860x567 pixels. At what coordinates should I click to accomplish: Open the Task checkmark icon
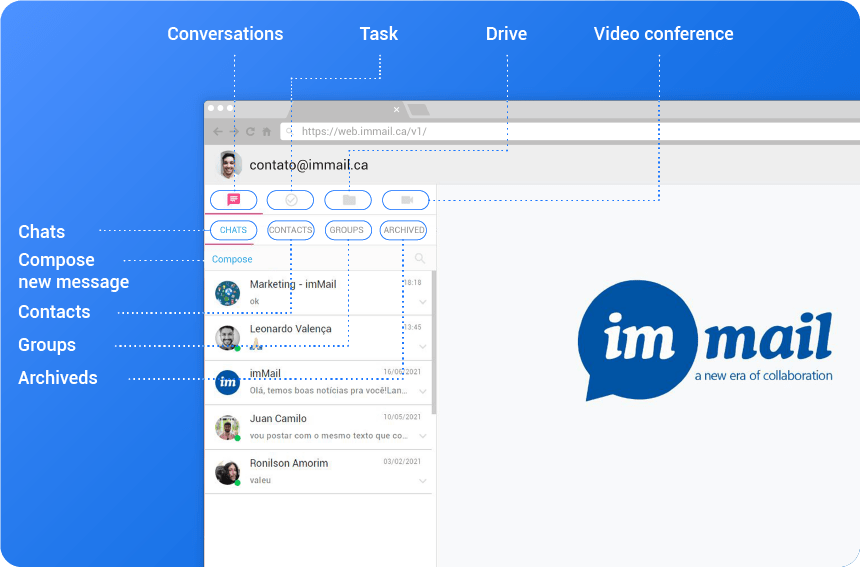tap(291, 200)
